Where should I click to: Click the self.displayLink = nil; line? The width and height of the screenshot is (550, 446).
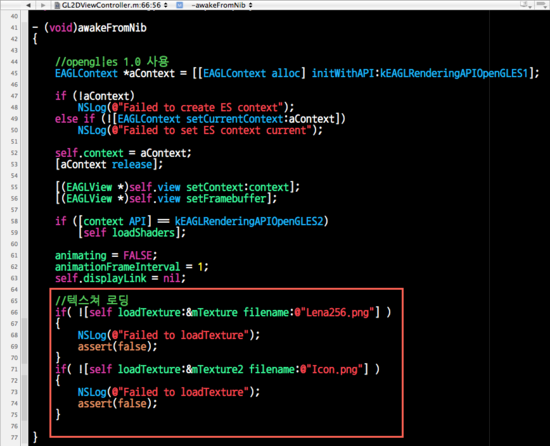pos(120,278)
